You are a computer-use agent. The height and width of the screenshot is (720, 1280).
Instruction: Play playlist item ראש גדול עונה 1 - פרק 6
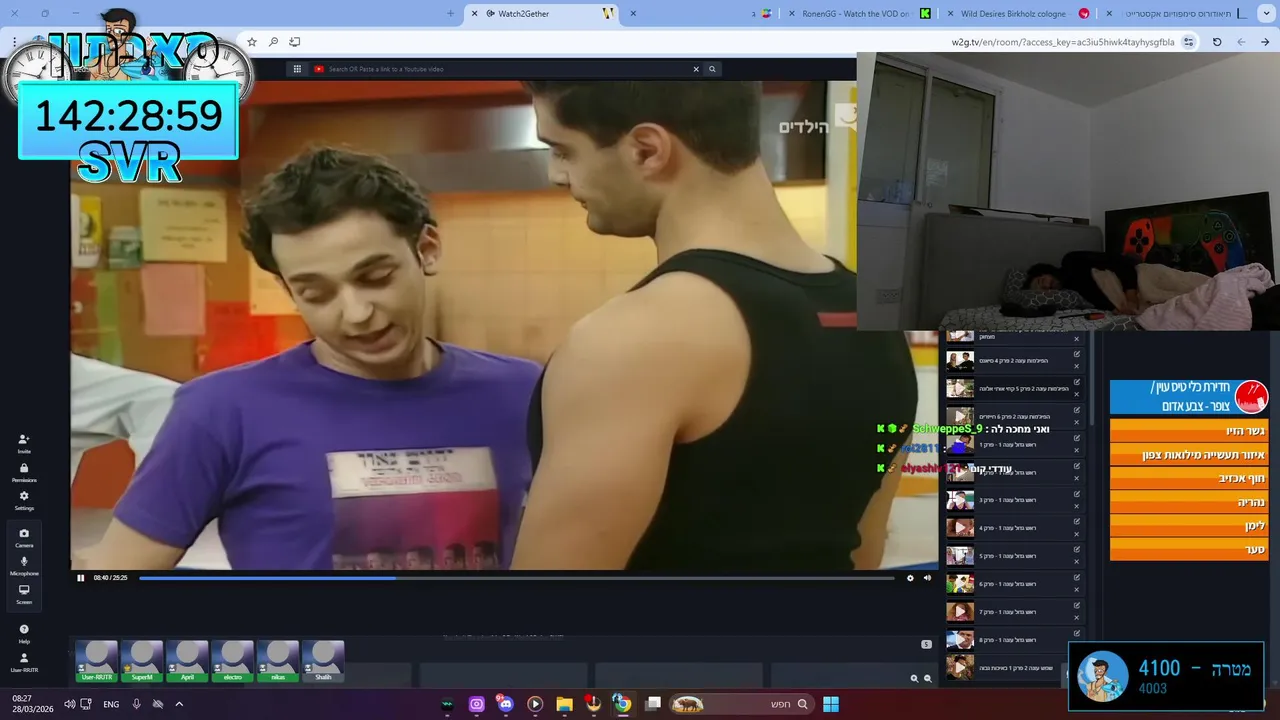pyautogui.click(x=1015, y=584)
